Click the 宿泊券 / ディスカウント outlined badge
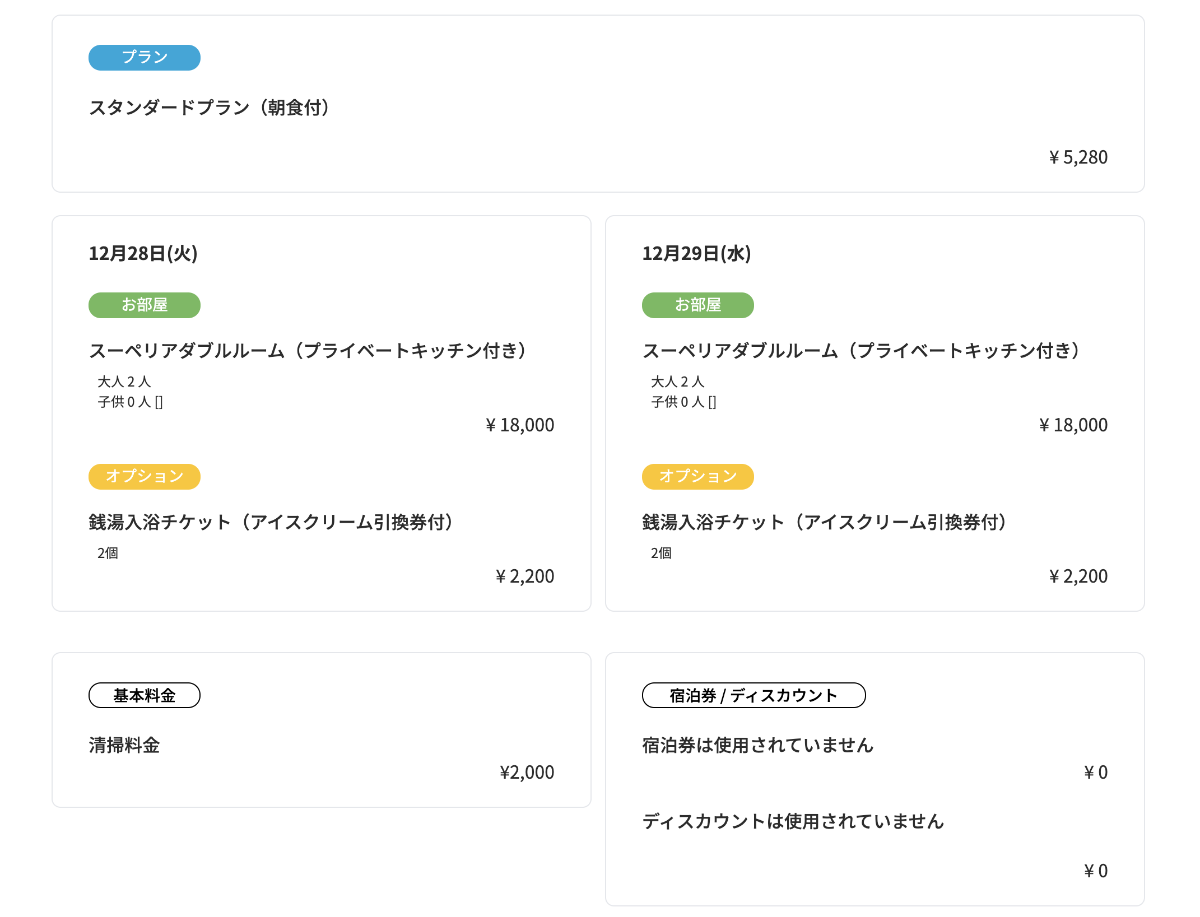 click(753, 696)
